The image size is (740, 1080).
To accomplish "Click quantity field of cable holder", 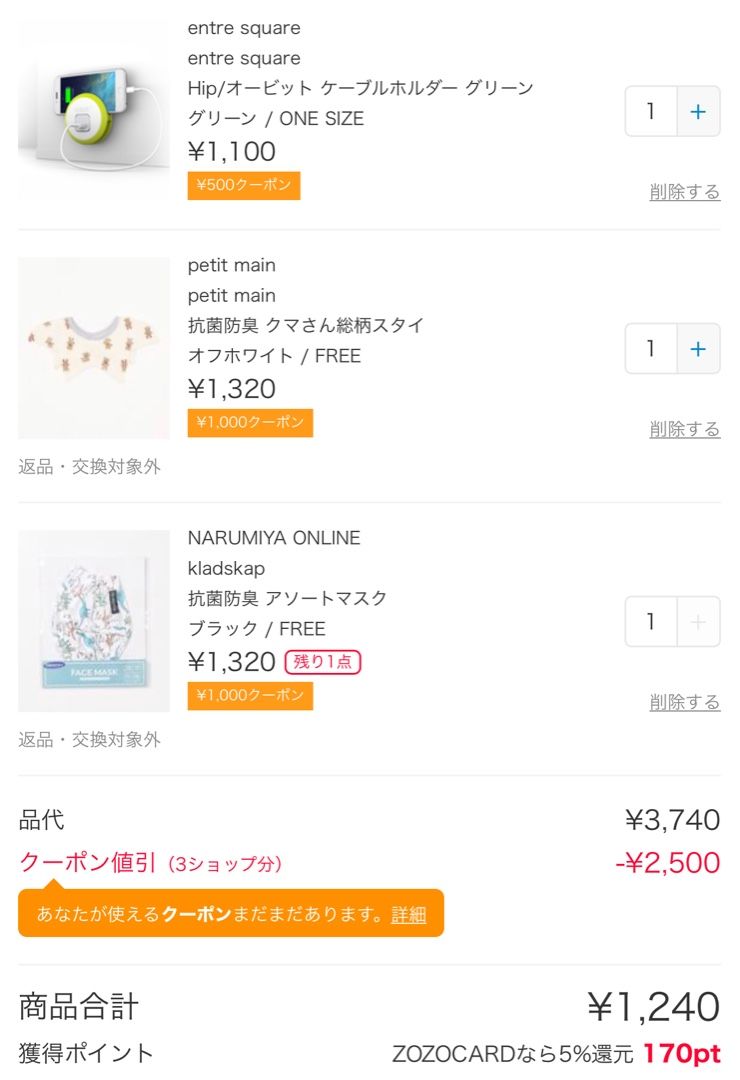I will (x=651, y=112).
